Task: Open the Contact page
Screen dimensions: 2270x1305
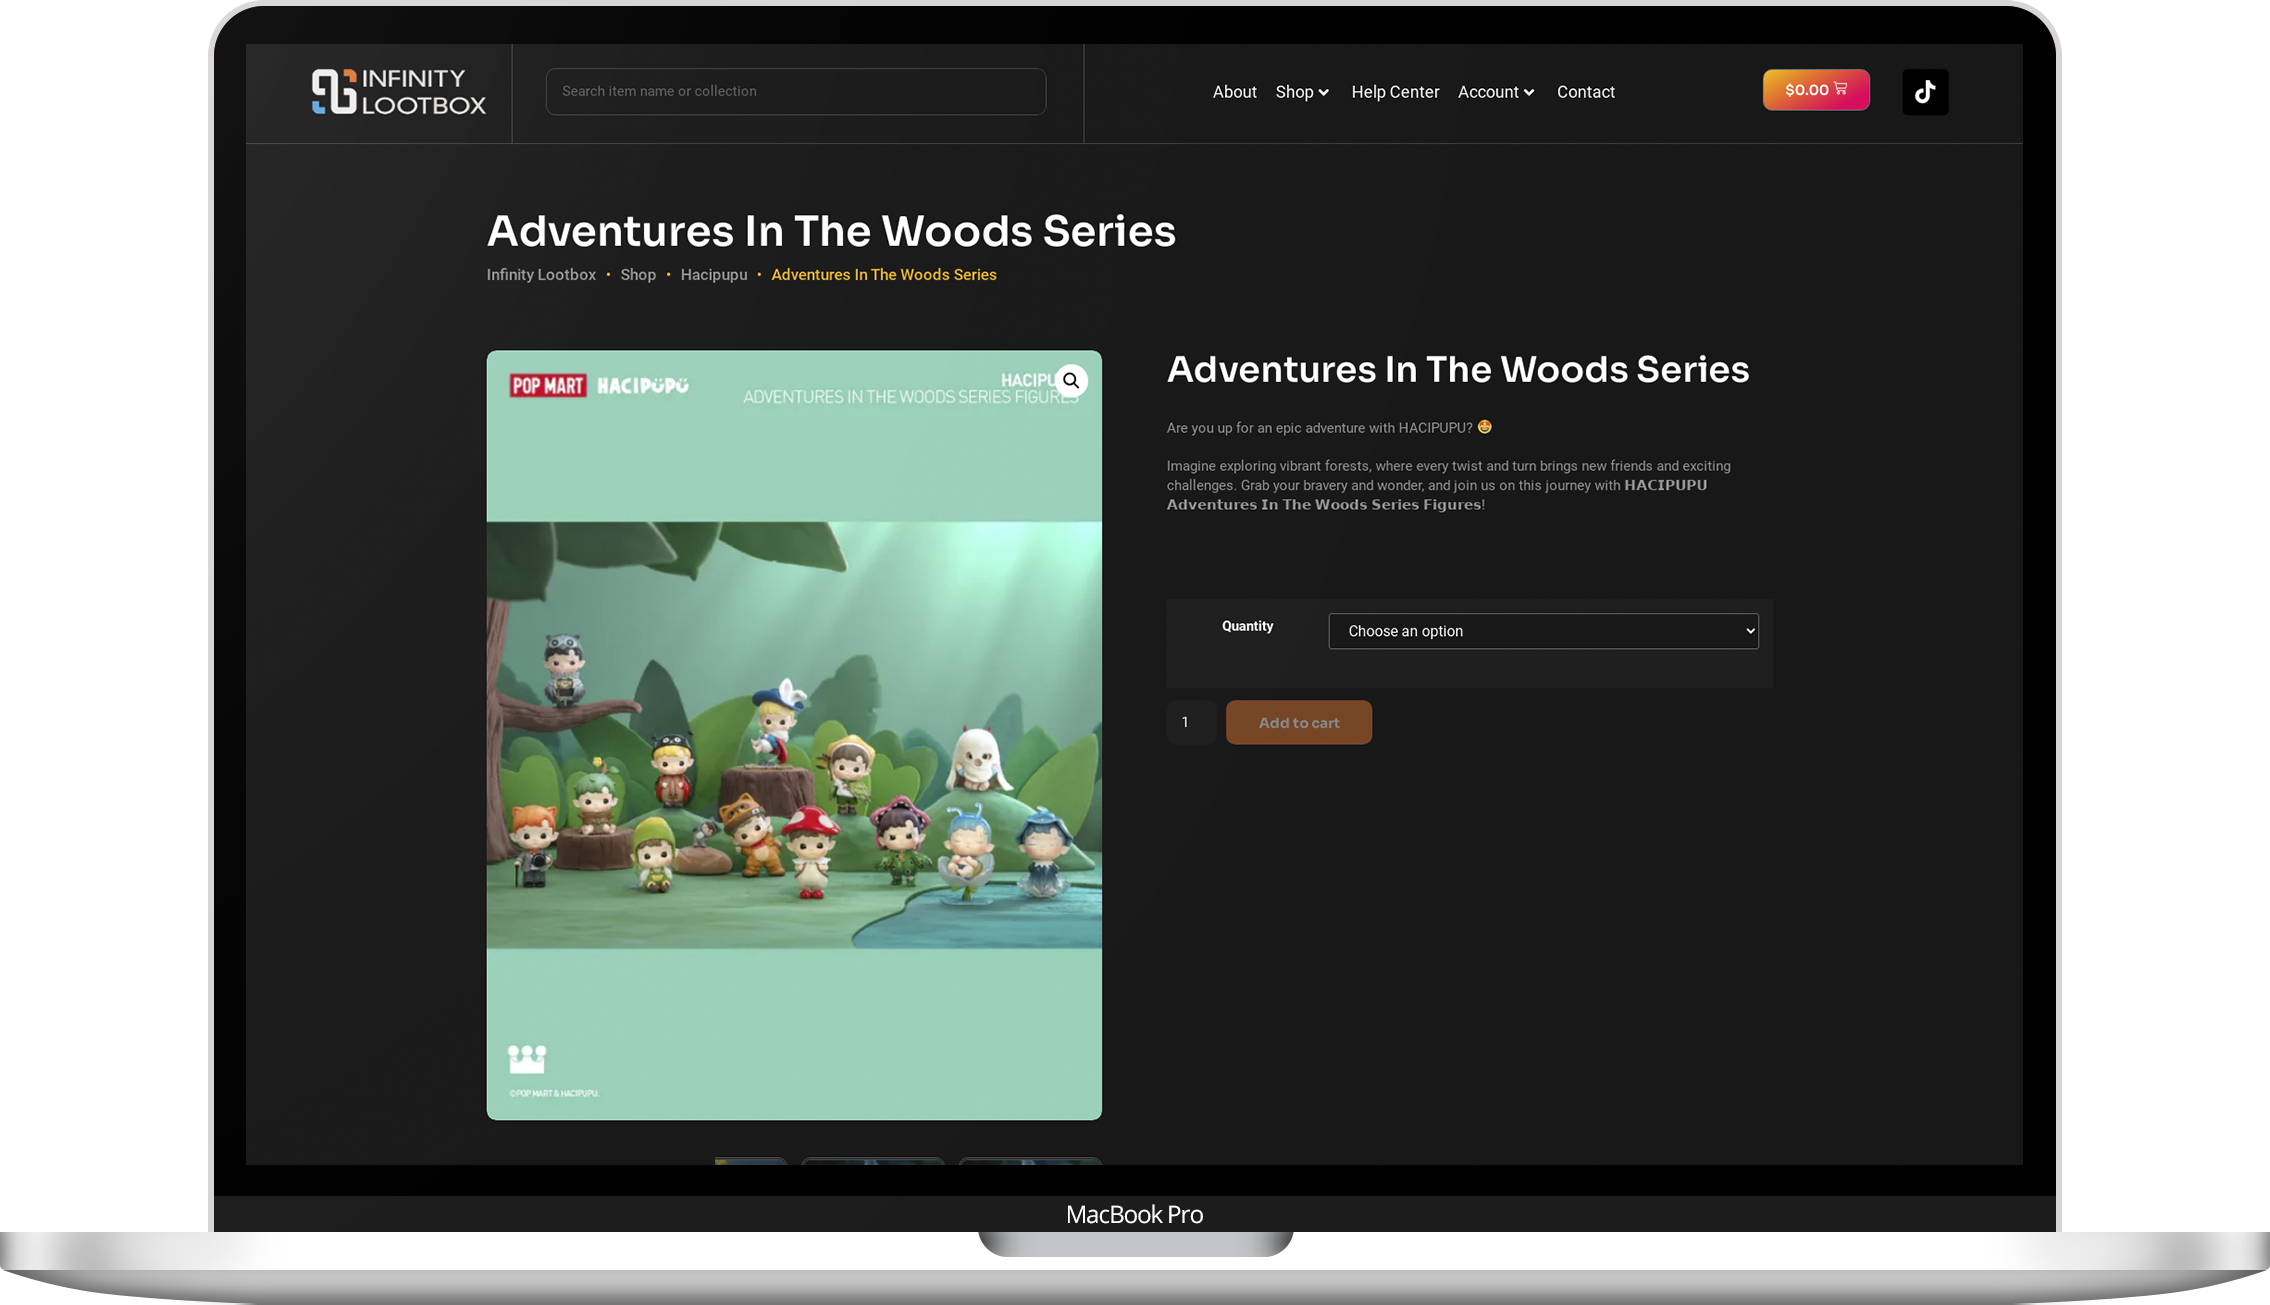Action: pos(1586,92)
